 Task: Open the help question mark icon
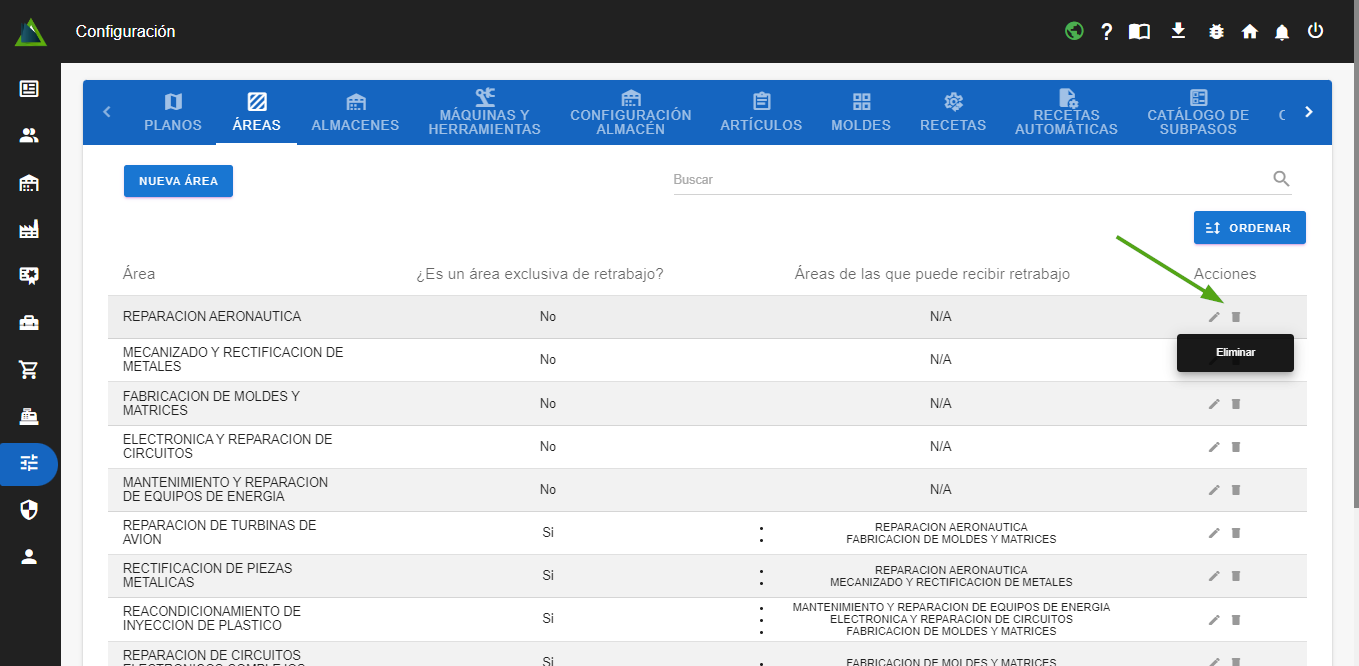click(x=1107, y=32)
